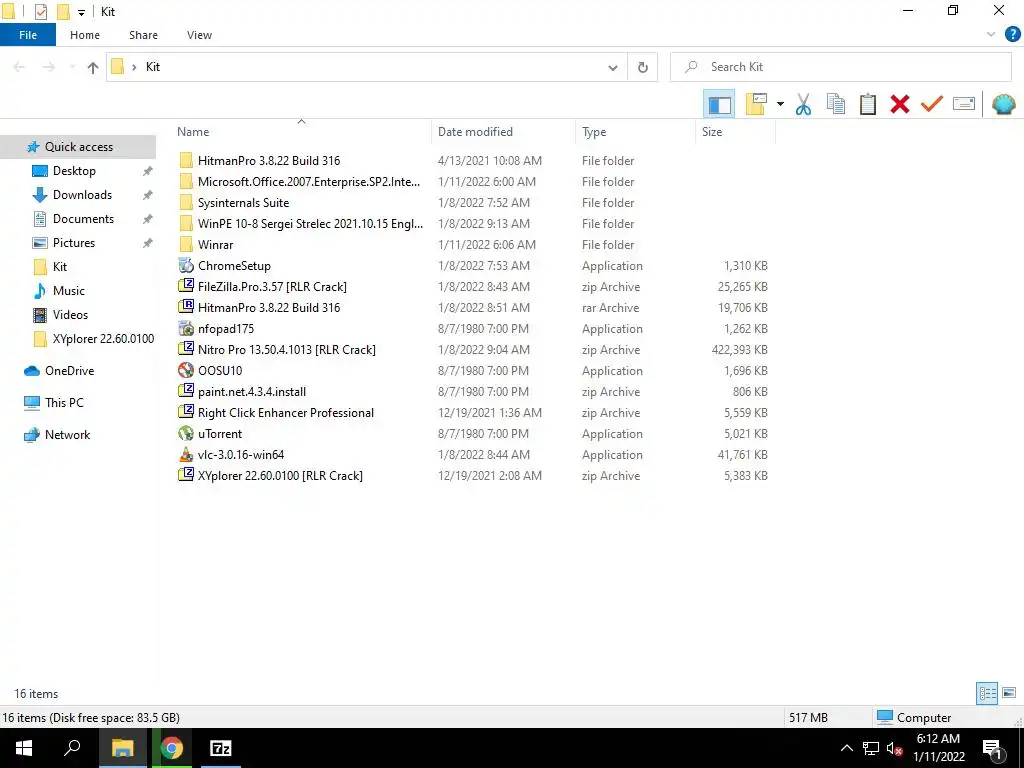Select the Sysinternals Suite folder
1024x768 pixels.
click(243, 203)
